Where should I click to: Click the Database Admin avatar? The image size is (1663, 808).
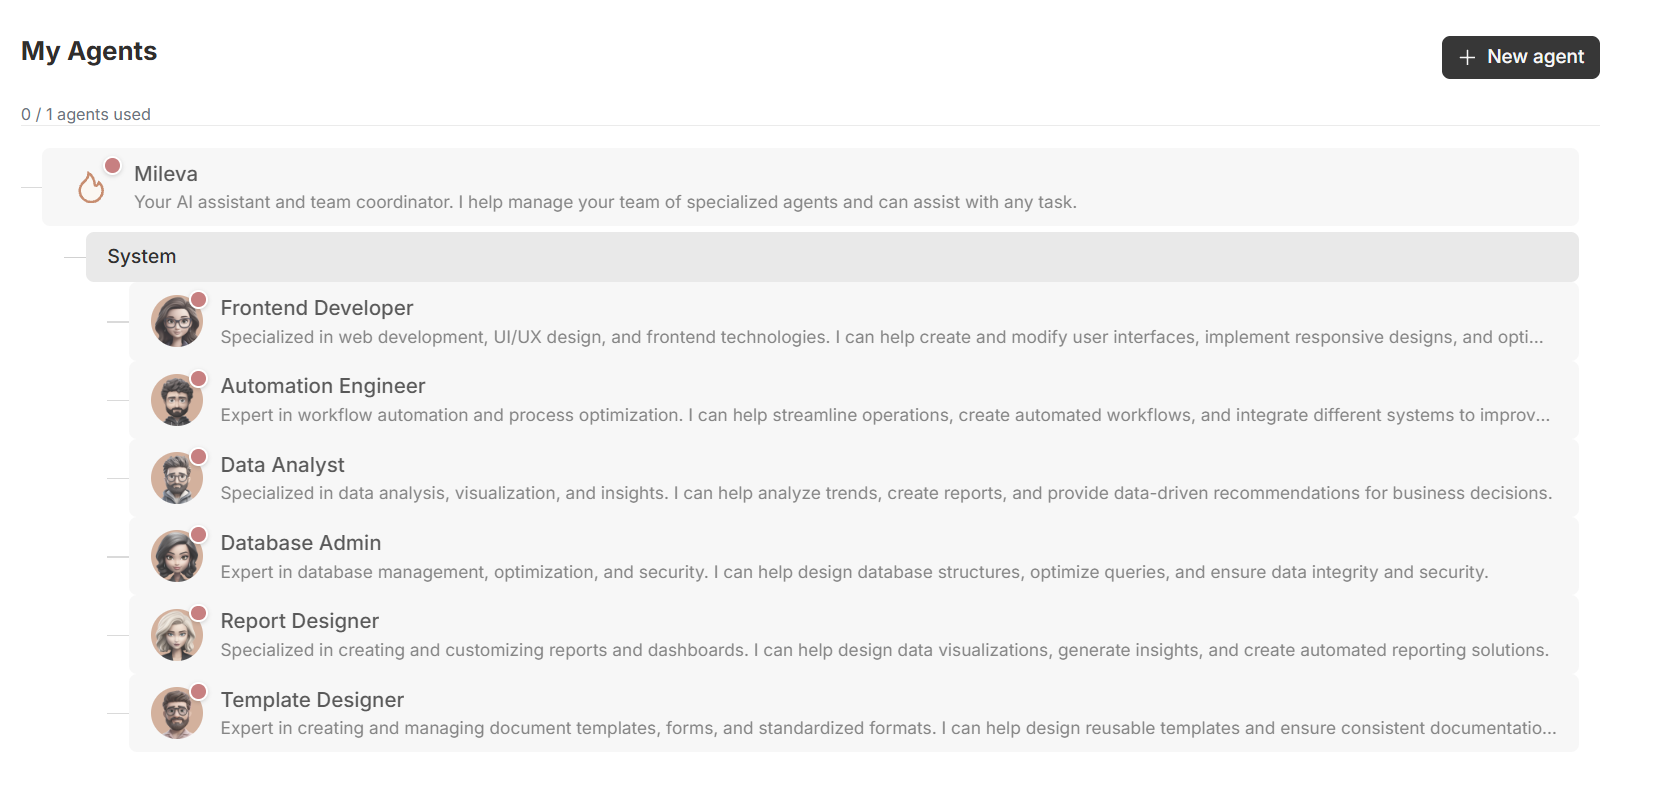pos(177,556)
